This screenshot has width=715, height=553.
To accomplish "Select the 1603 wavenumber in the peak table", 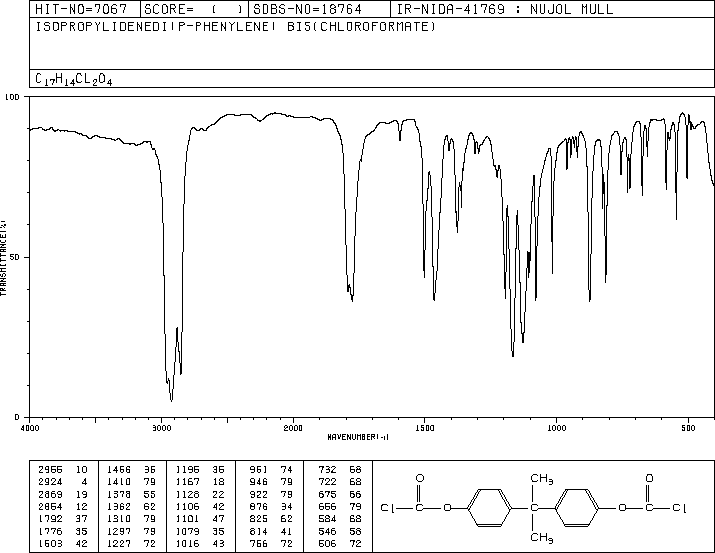I will pyautogui.click(x=50, y=543).
